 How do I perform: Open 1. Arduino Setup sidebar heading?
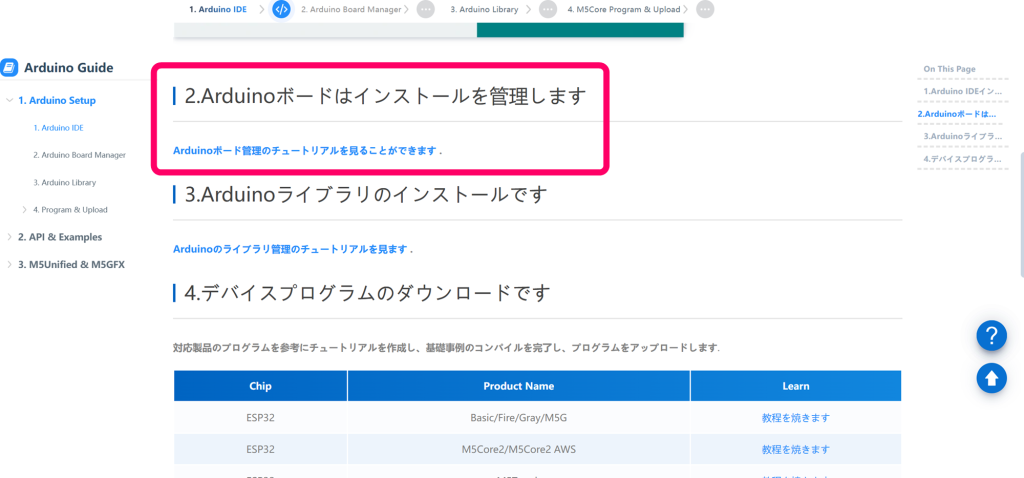57,101
